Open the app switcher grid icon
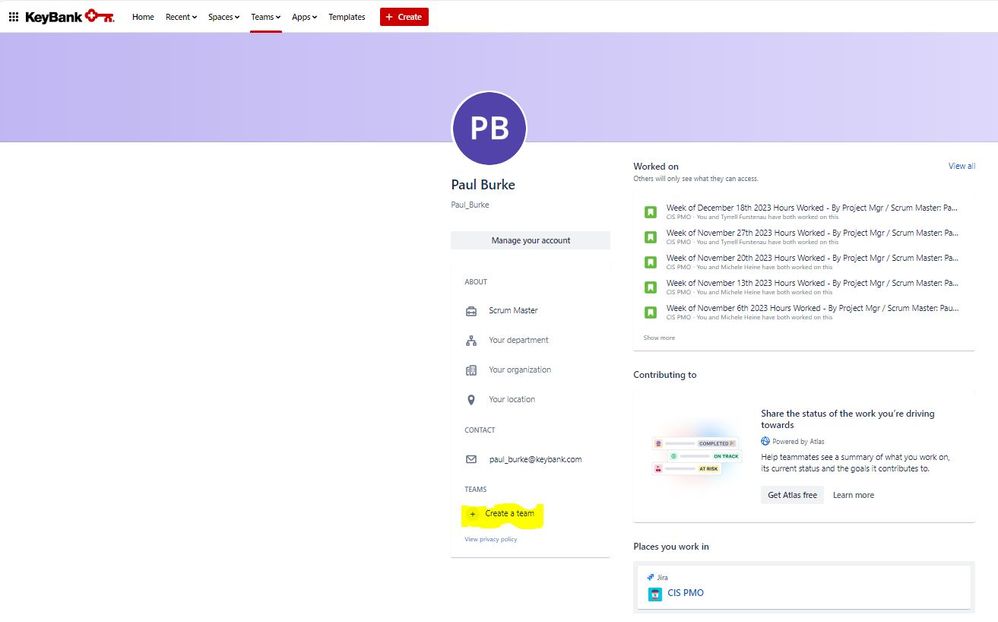 [x=13, y=17]
